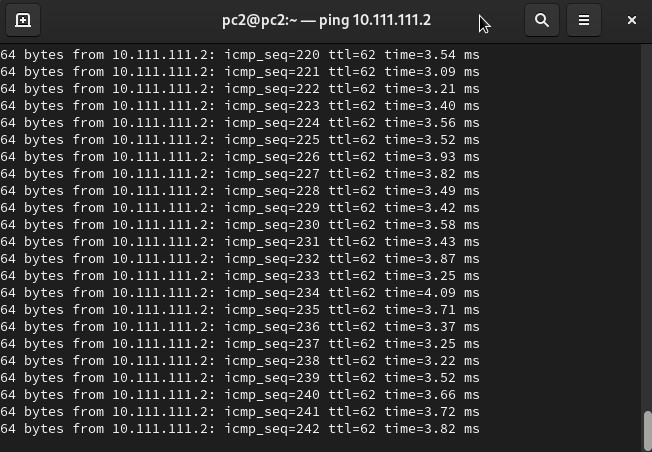Open a new terminal tab
Image resolution: width=652 pixels, height=452 pixels.
(x=23, y=20)
